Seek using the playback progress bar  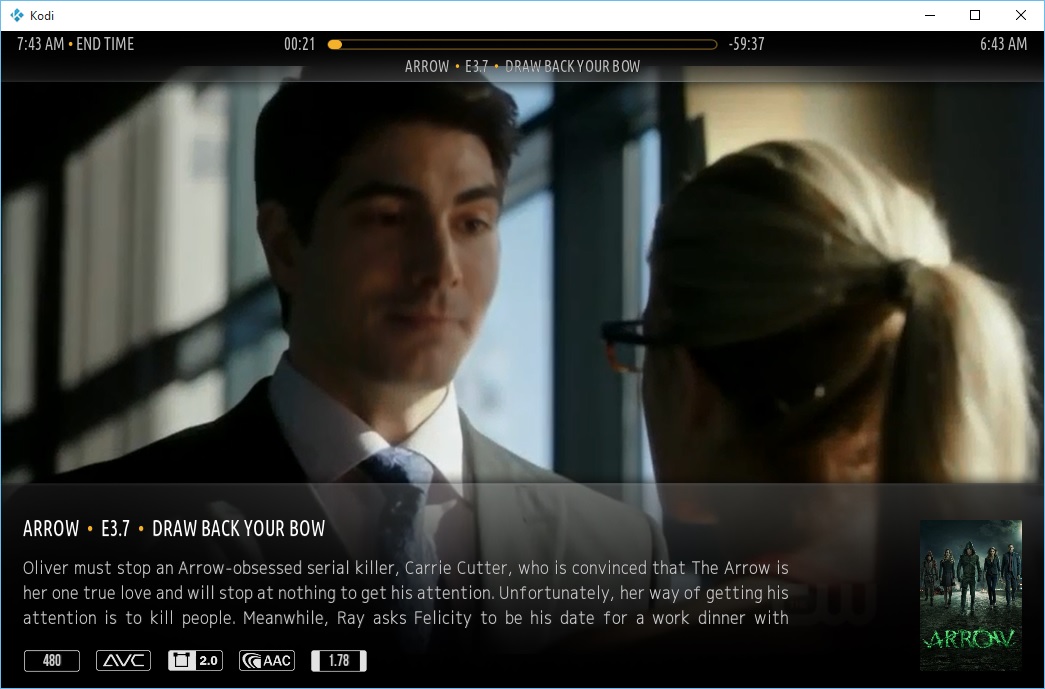pyautogui.click(x=522, y=45)
